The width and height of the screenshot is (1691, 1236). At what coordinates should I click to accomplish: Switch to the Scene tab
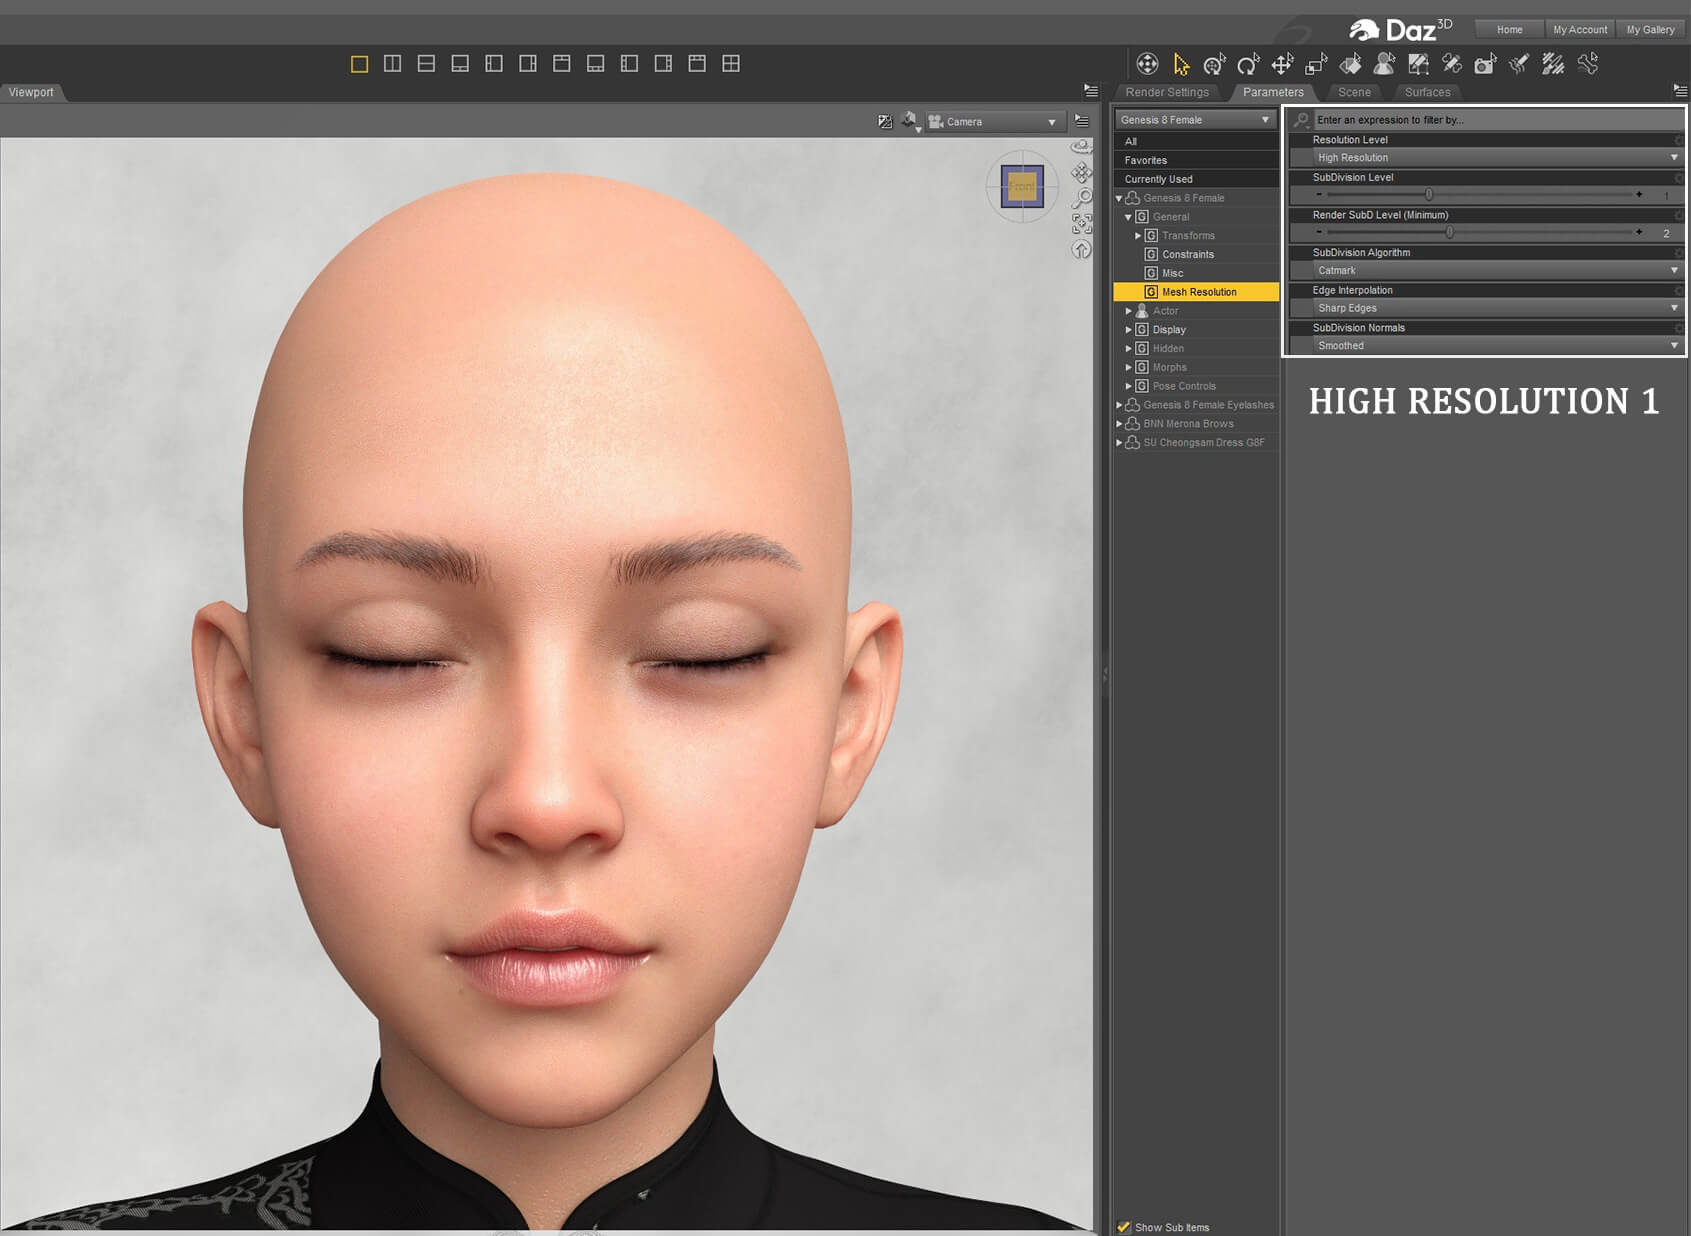pos(1354,92)
